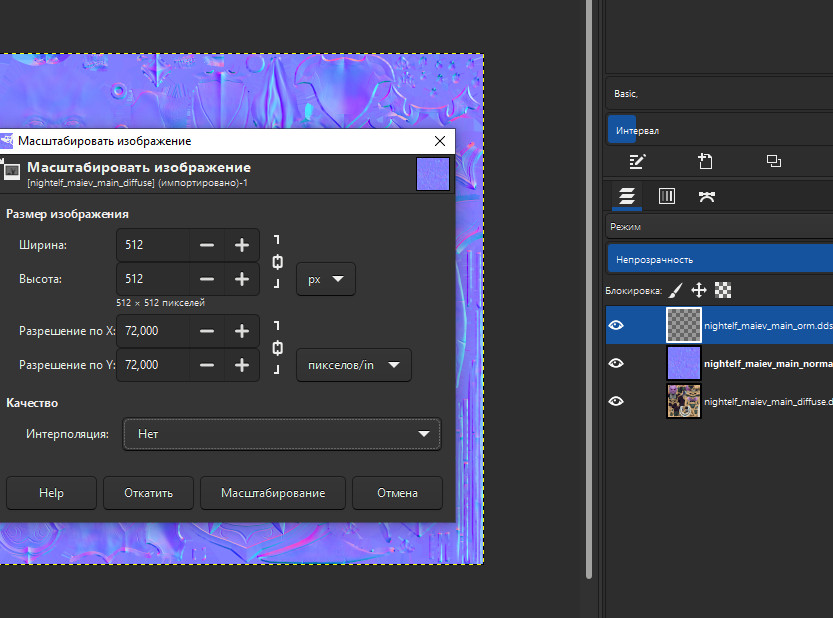
Task: Click the duplicate brush icon
Action: pos(773,161)
